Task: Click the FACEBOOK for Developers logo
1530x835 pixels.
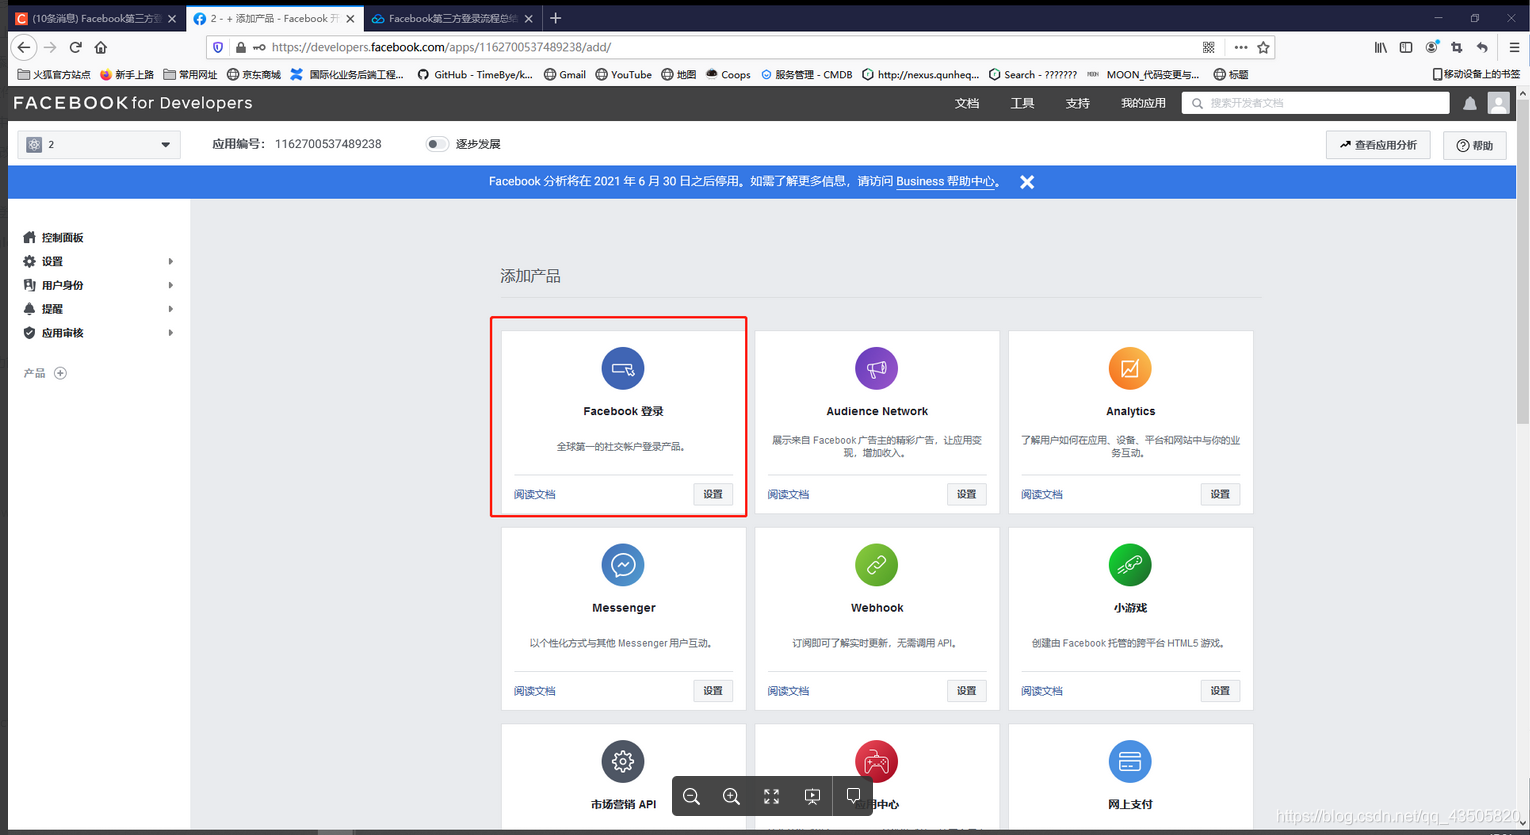Action: 132,103
